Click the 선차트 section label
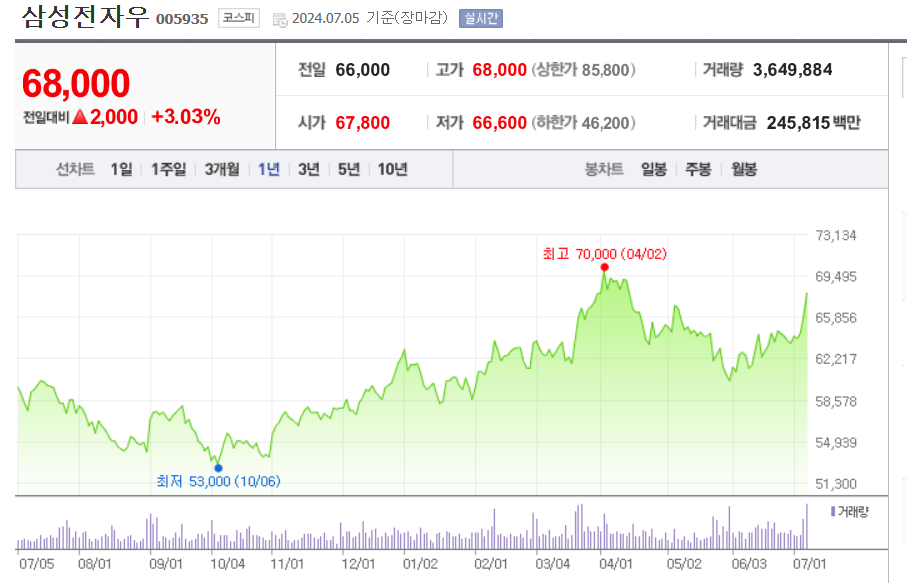 point(75,169)
